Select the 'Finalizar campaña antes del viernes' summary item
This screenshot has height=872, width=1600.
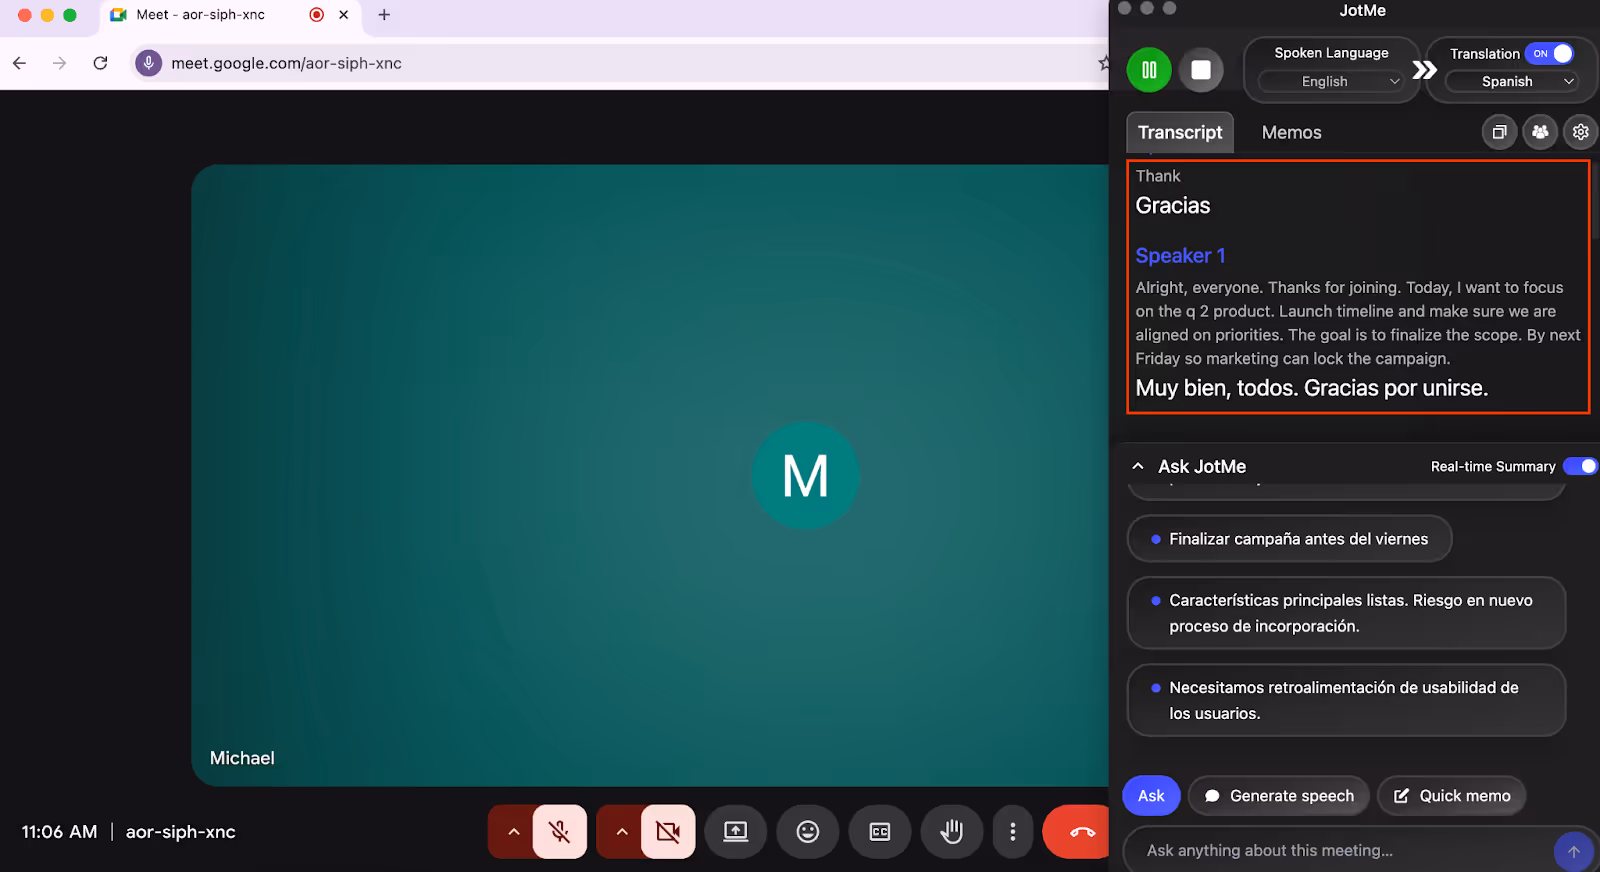(1289, 539)
